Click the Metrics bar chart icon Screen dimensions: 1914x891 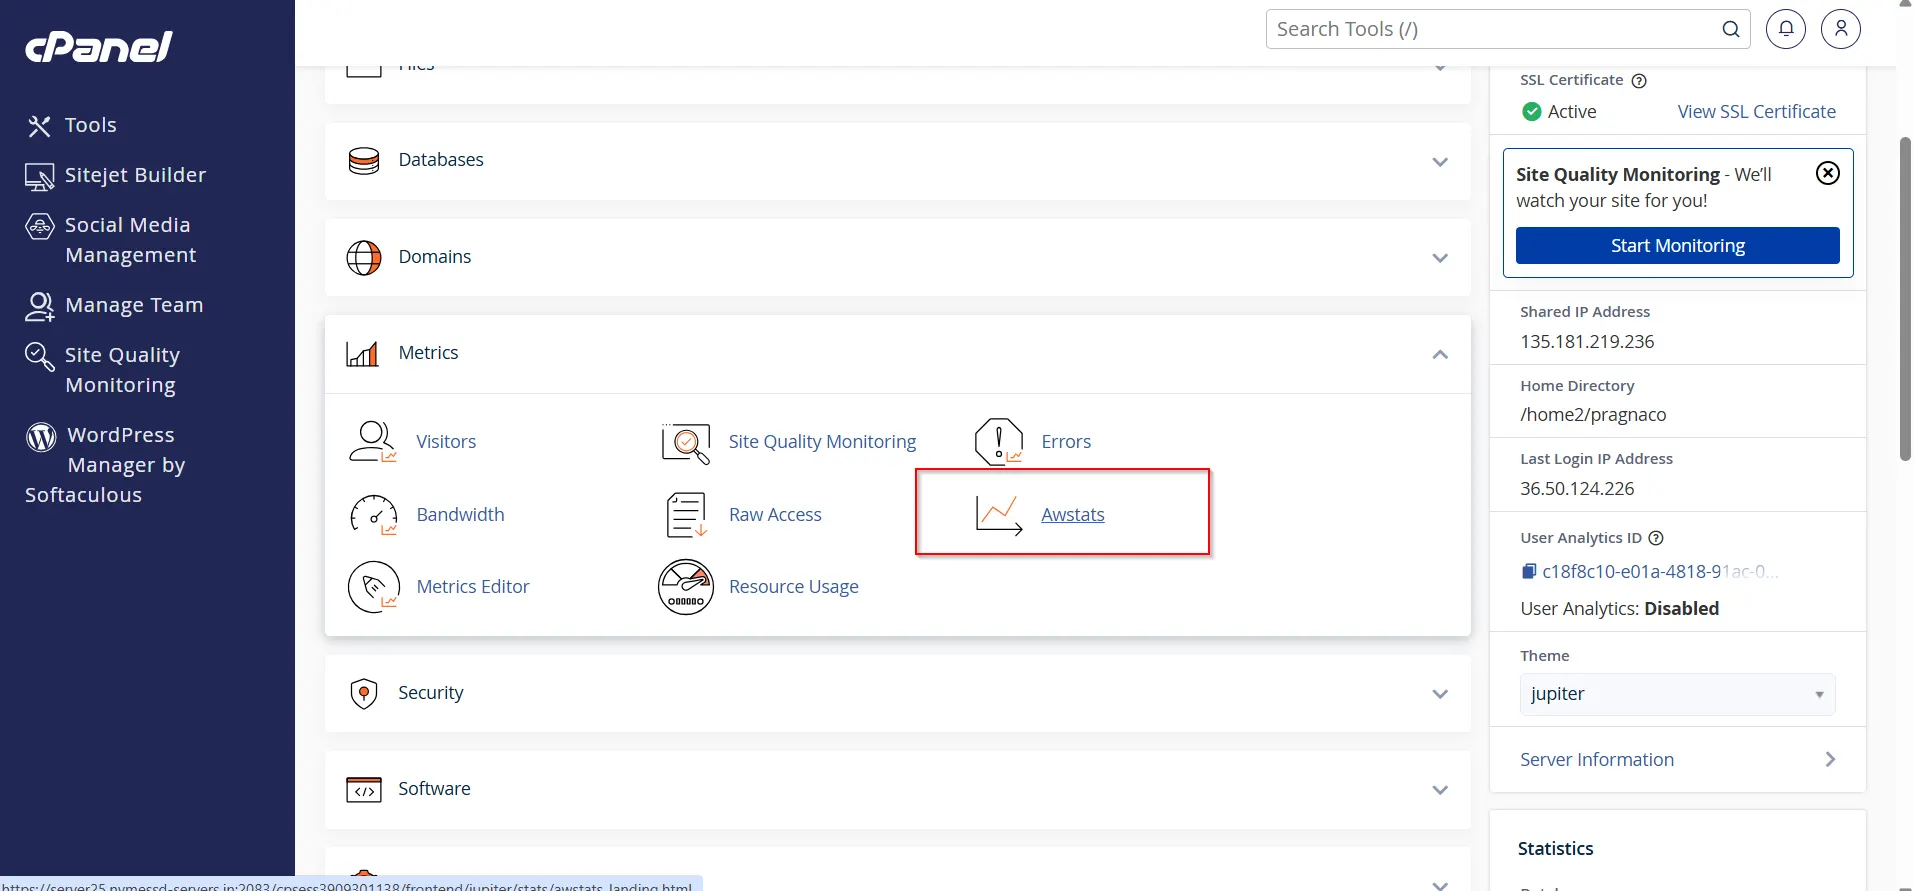pos(362,354)
